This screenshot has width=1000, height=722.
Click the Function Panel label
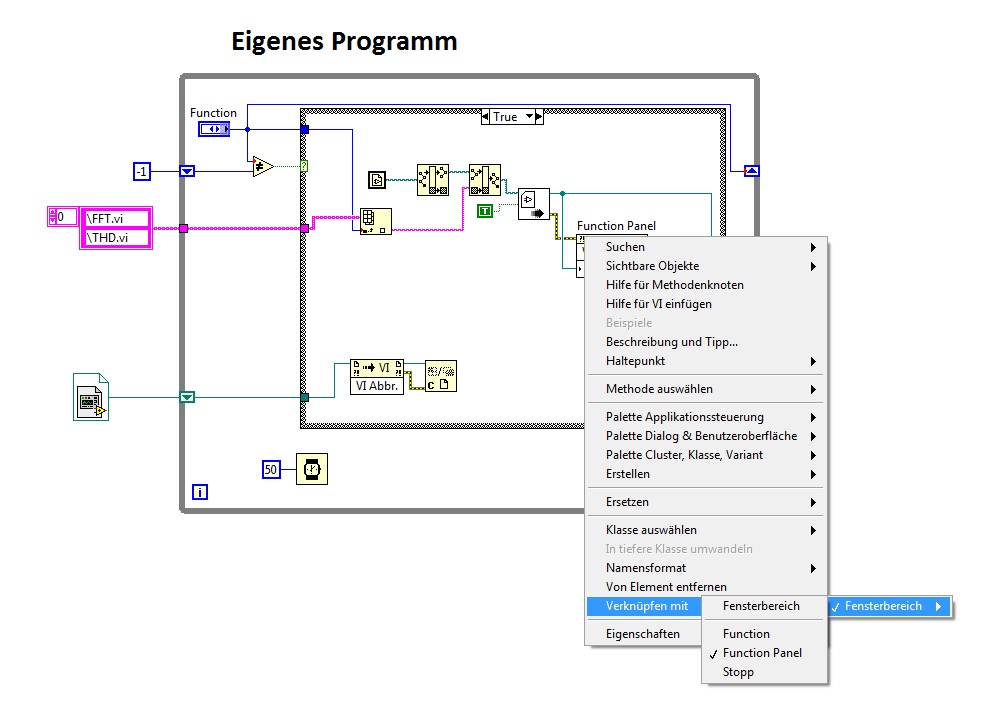point(616,226)
